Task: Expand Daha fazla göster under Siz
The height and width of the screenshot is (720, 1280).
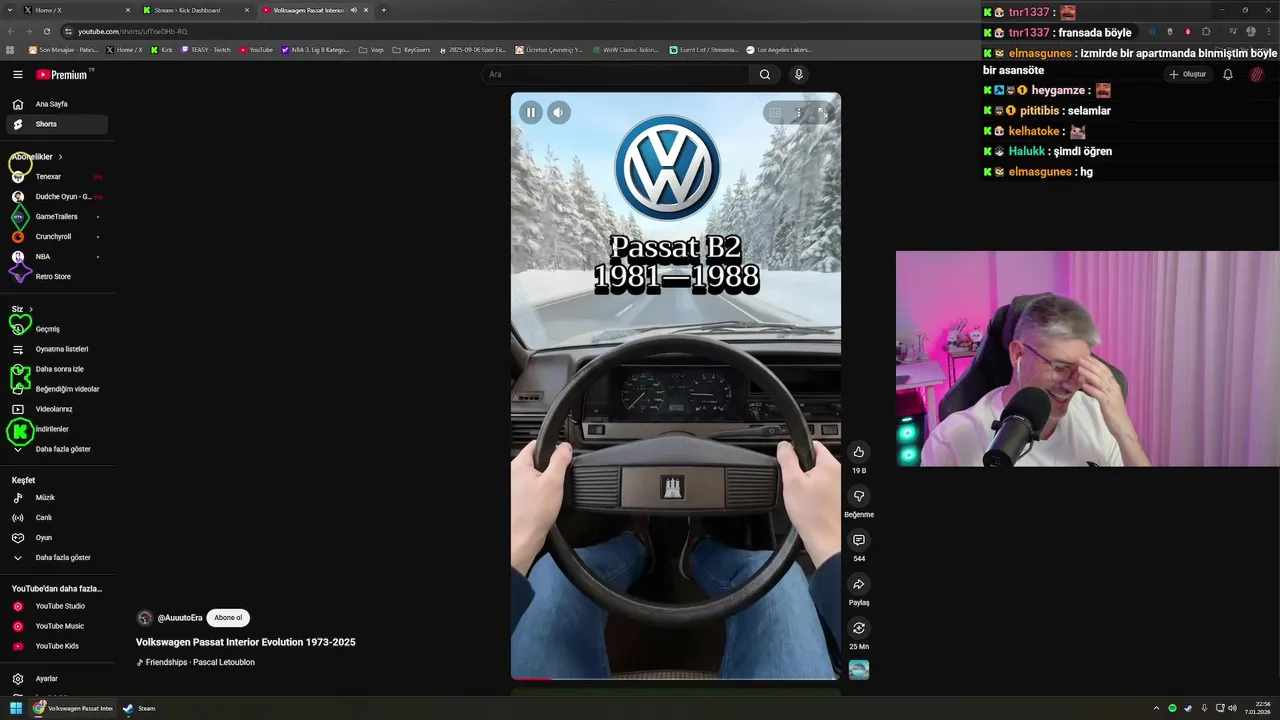Action: 56,449
